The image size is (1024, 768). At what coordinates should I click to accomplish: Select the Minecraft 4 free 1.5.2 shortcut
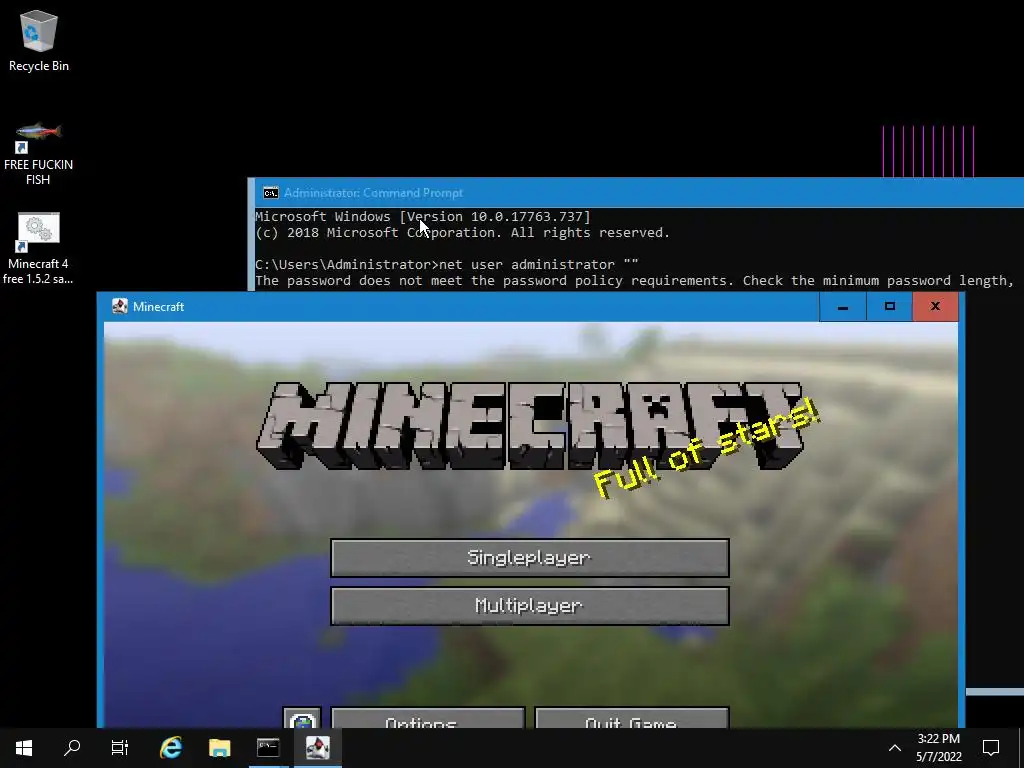click(38, 249)
